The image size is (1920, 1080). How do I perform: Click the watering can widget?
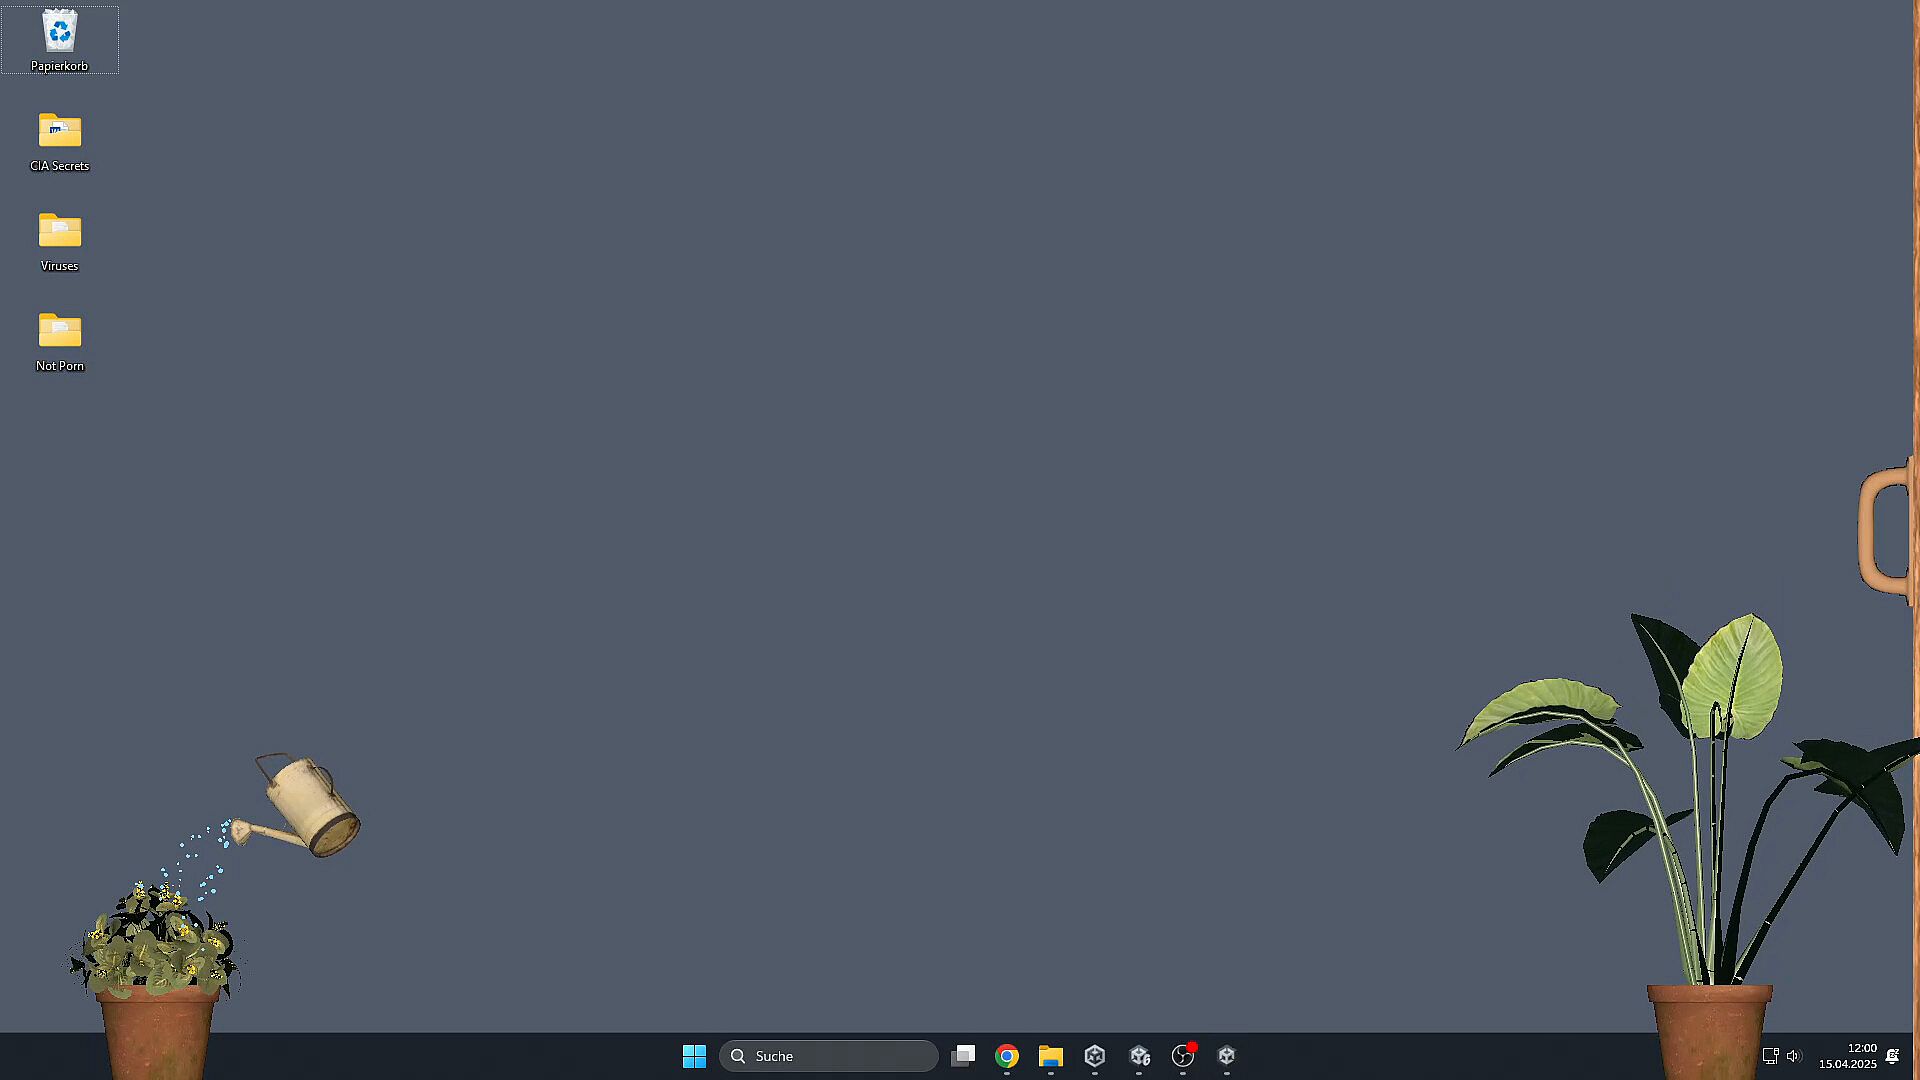[x=312, y=806]
